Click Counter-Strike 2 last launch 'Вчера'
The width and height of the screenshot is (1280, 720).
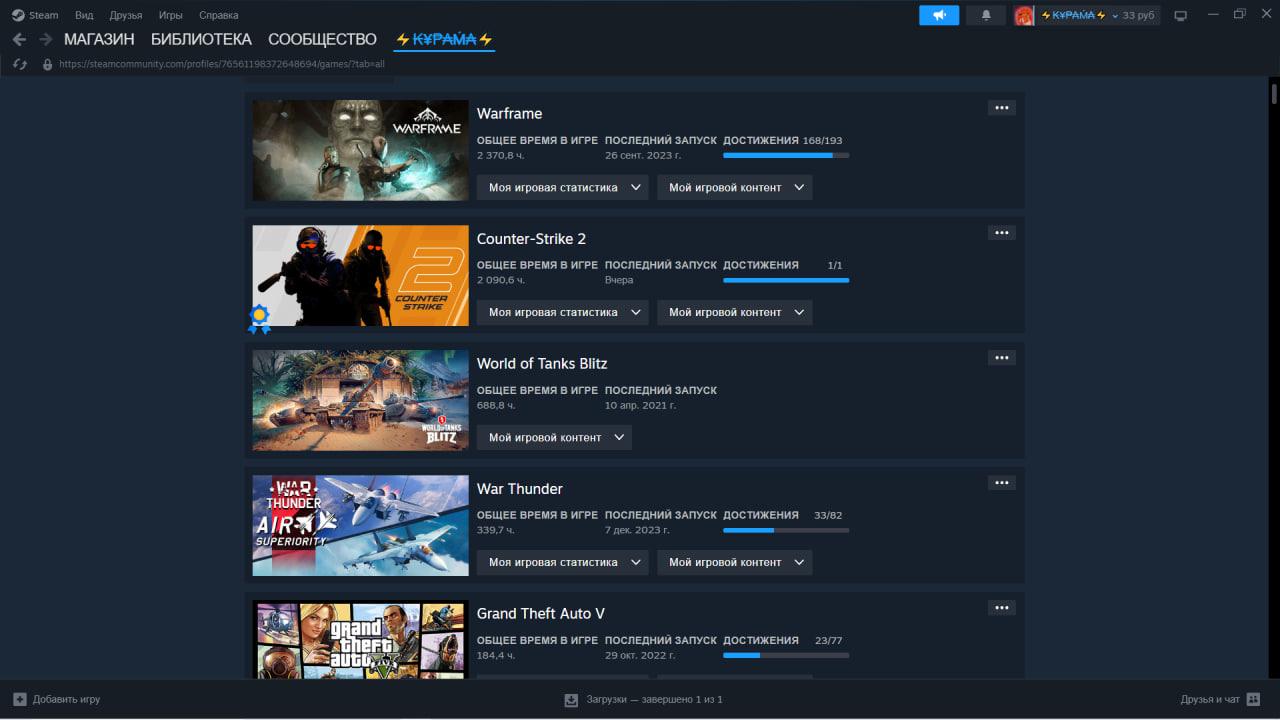(x=619, y=280)
